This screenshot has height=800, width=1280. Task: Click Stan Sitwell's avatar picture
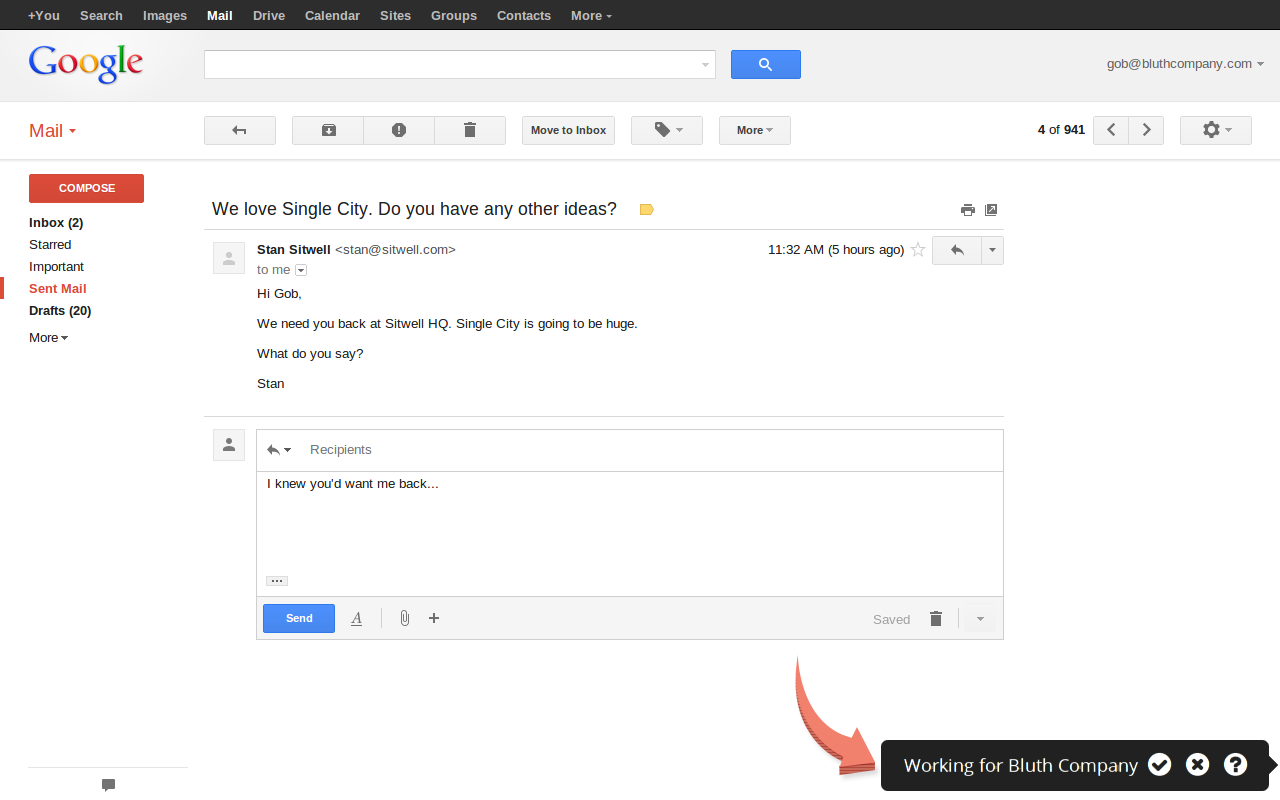[229, 257]
